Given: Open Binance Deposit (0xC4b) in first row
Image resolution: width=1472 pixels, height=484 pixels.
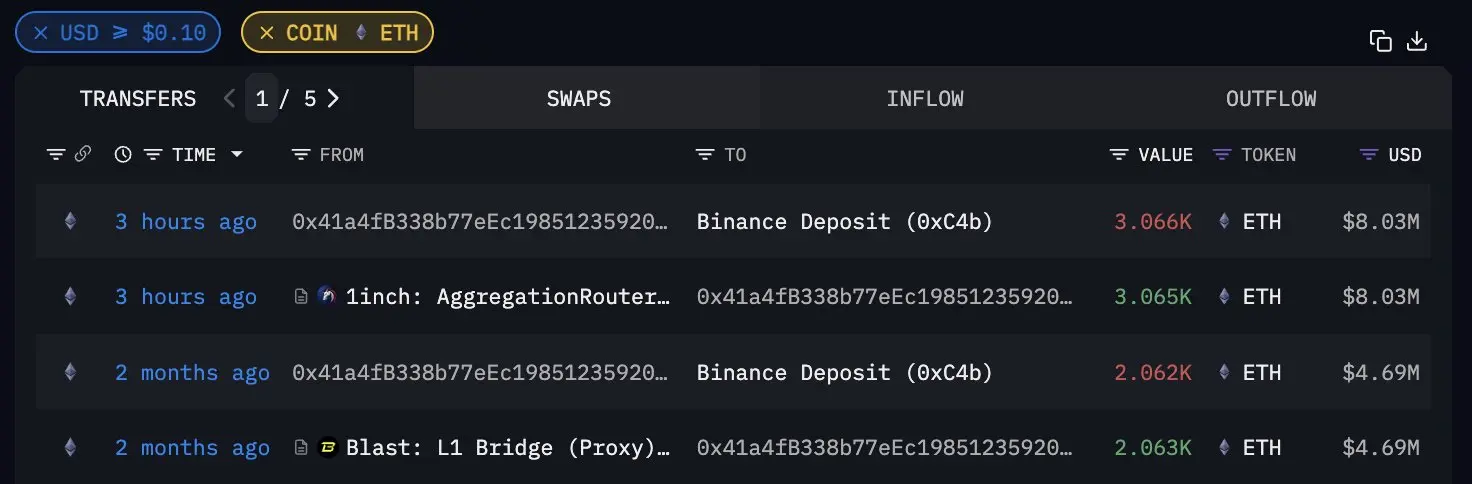Looking at the screenshot, I should pyautogui.click(x=844, y=222).
